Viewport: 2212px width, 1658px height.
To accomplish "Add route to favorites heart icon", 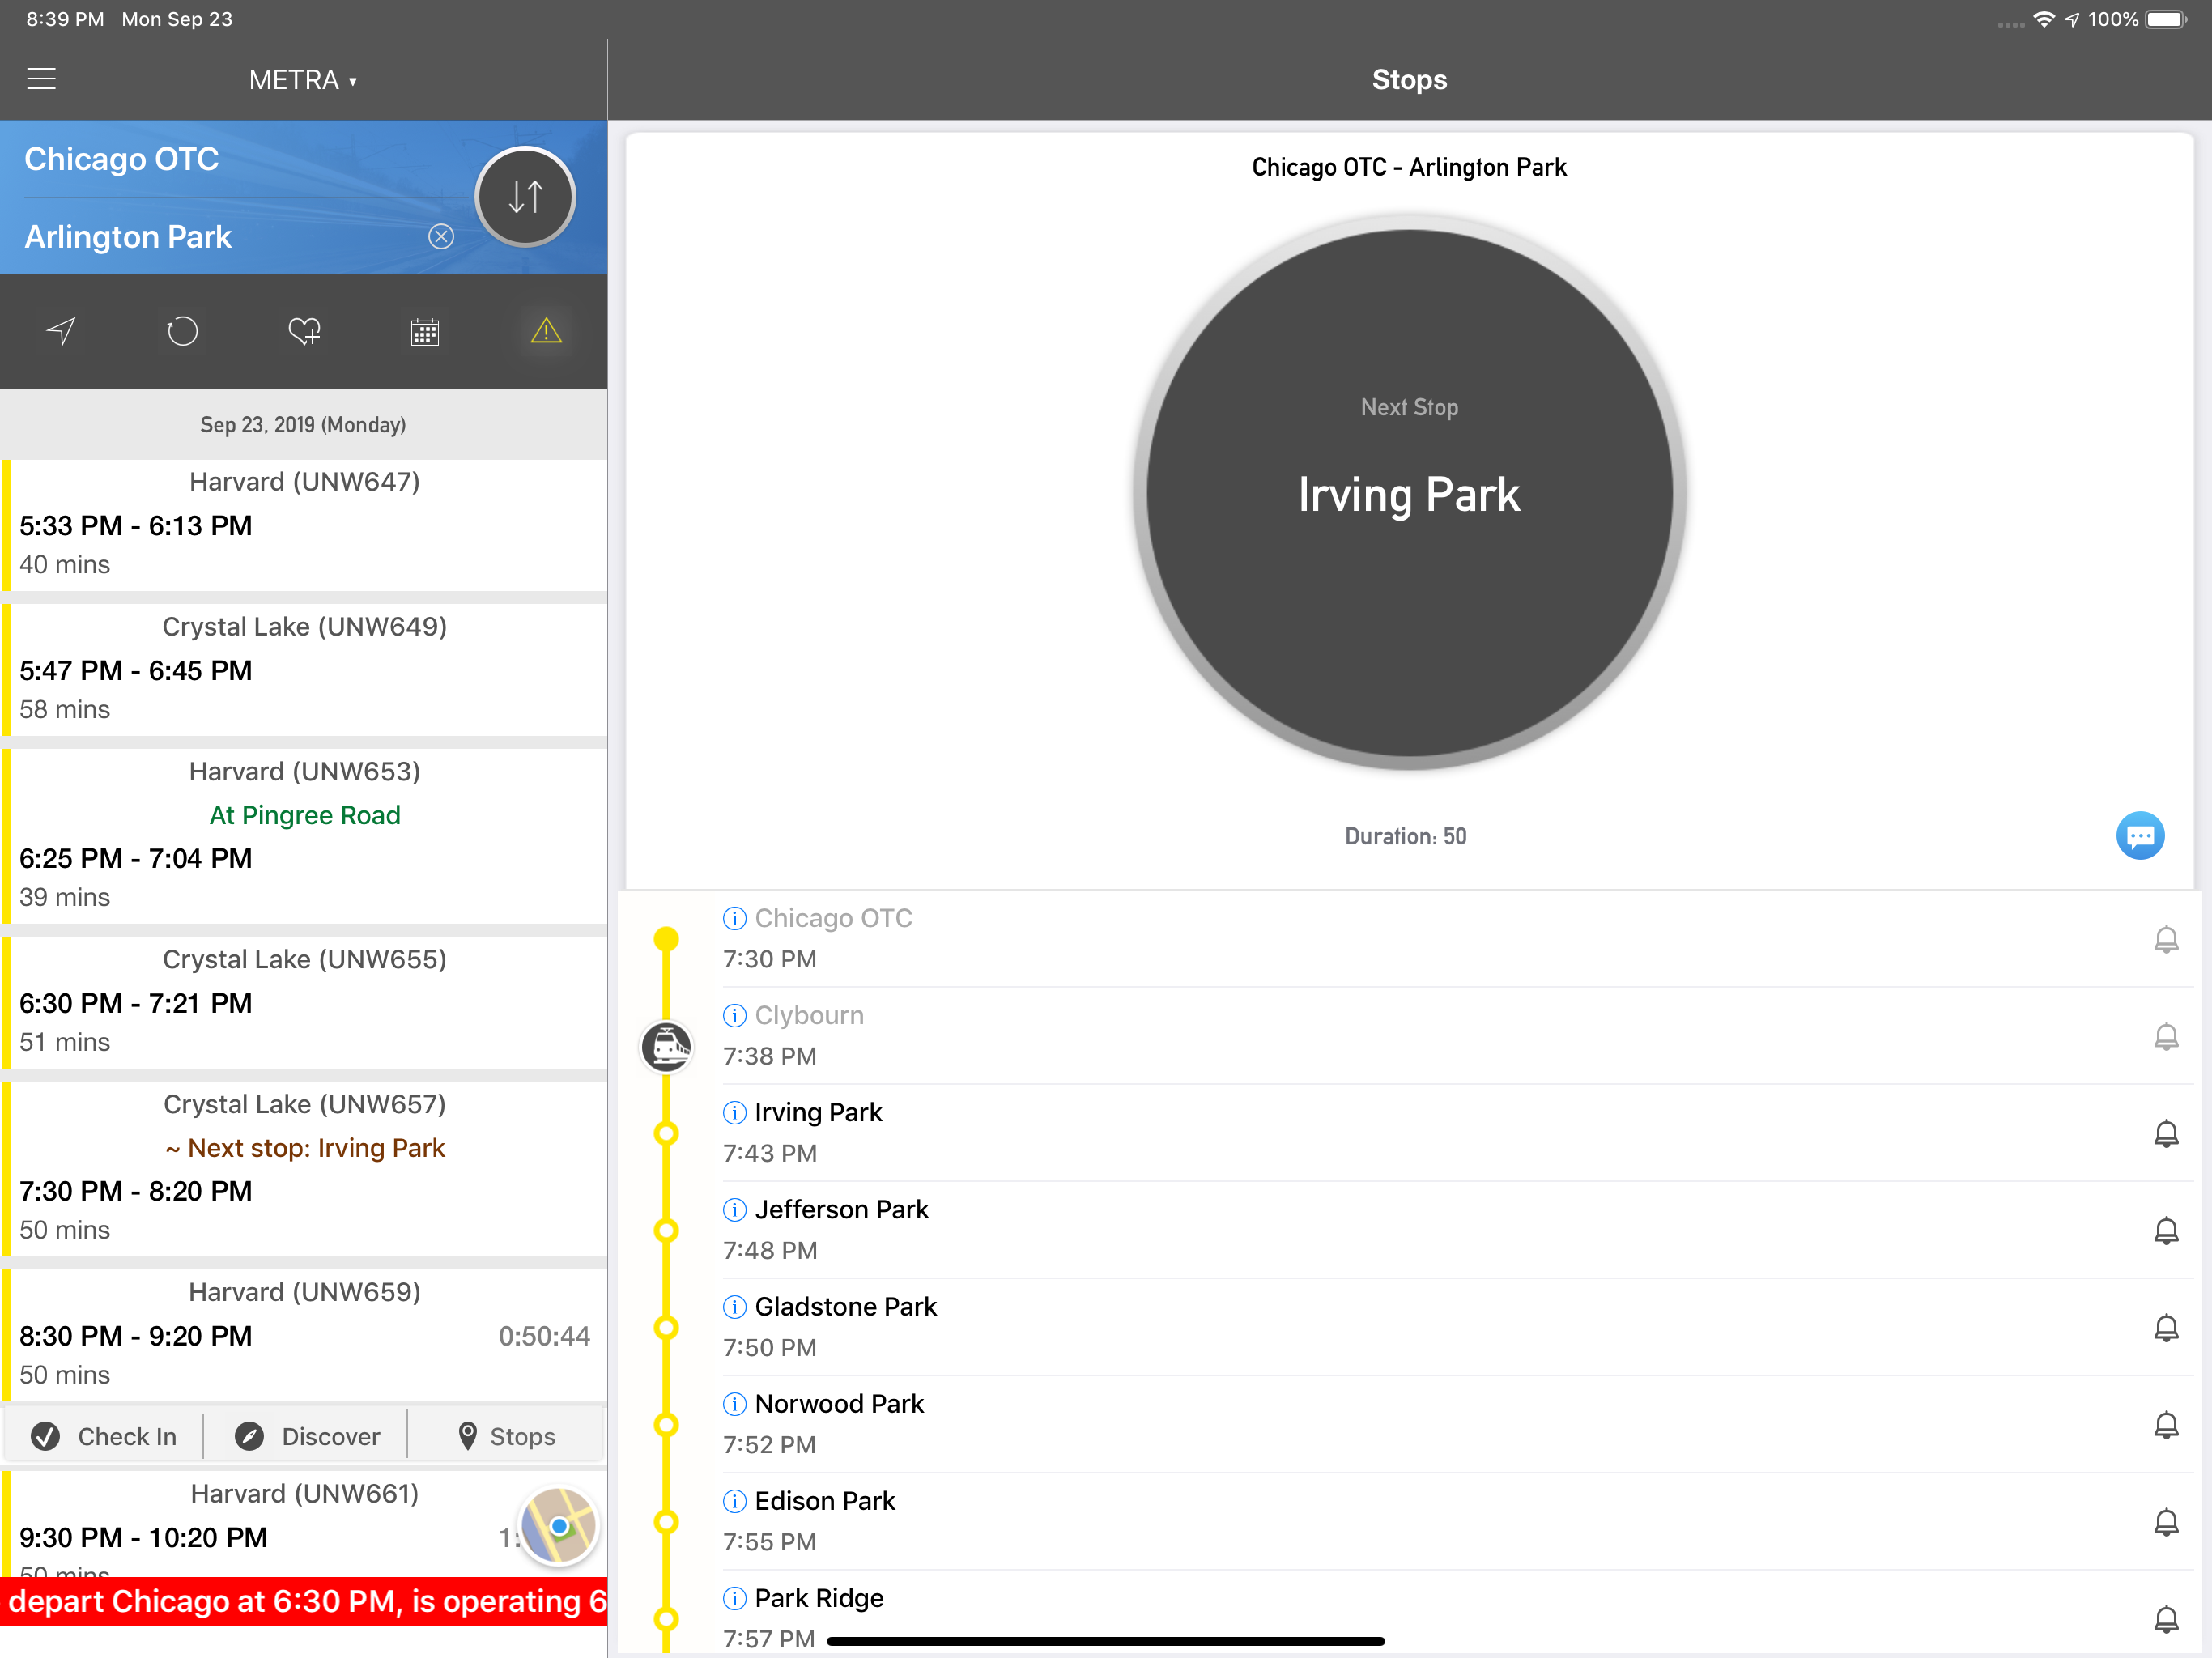I will pos(304,331).
